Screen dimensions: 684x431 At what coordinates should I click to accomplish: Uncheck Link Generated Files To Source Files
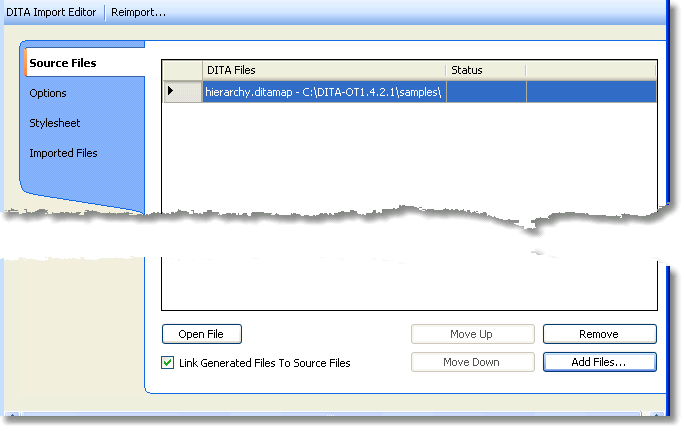pos(168,363)
